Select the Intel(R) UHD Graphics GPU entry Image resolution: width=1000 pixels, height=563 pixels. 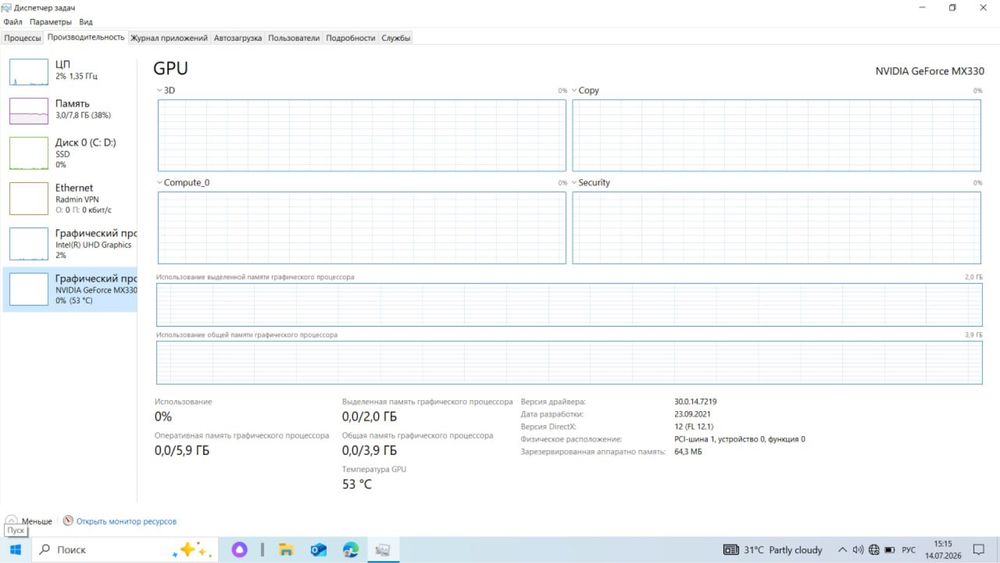(x=70, y=244)
